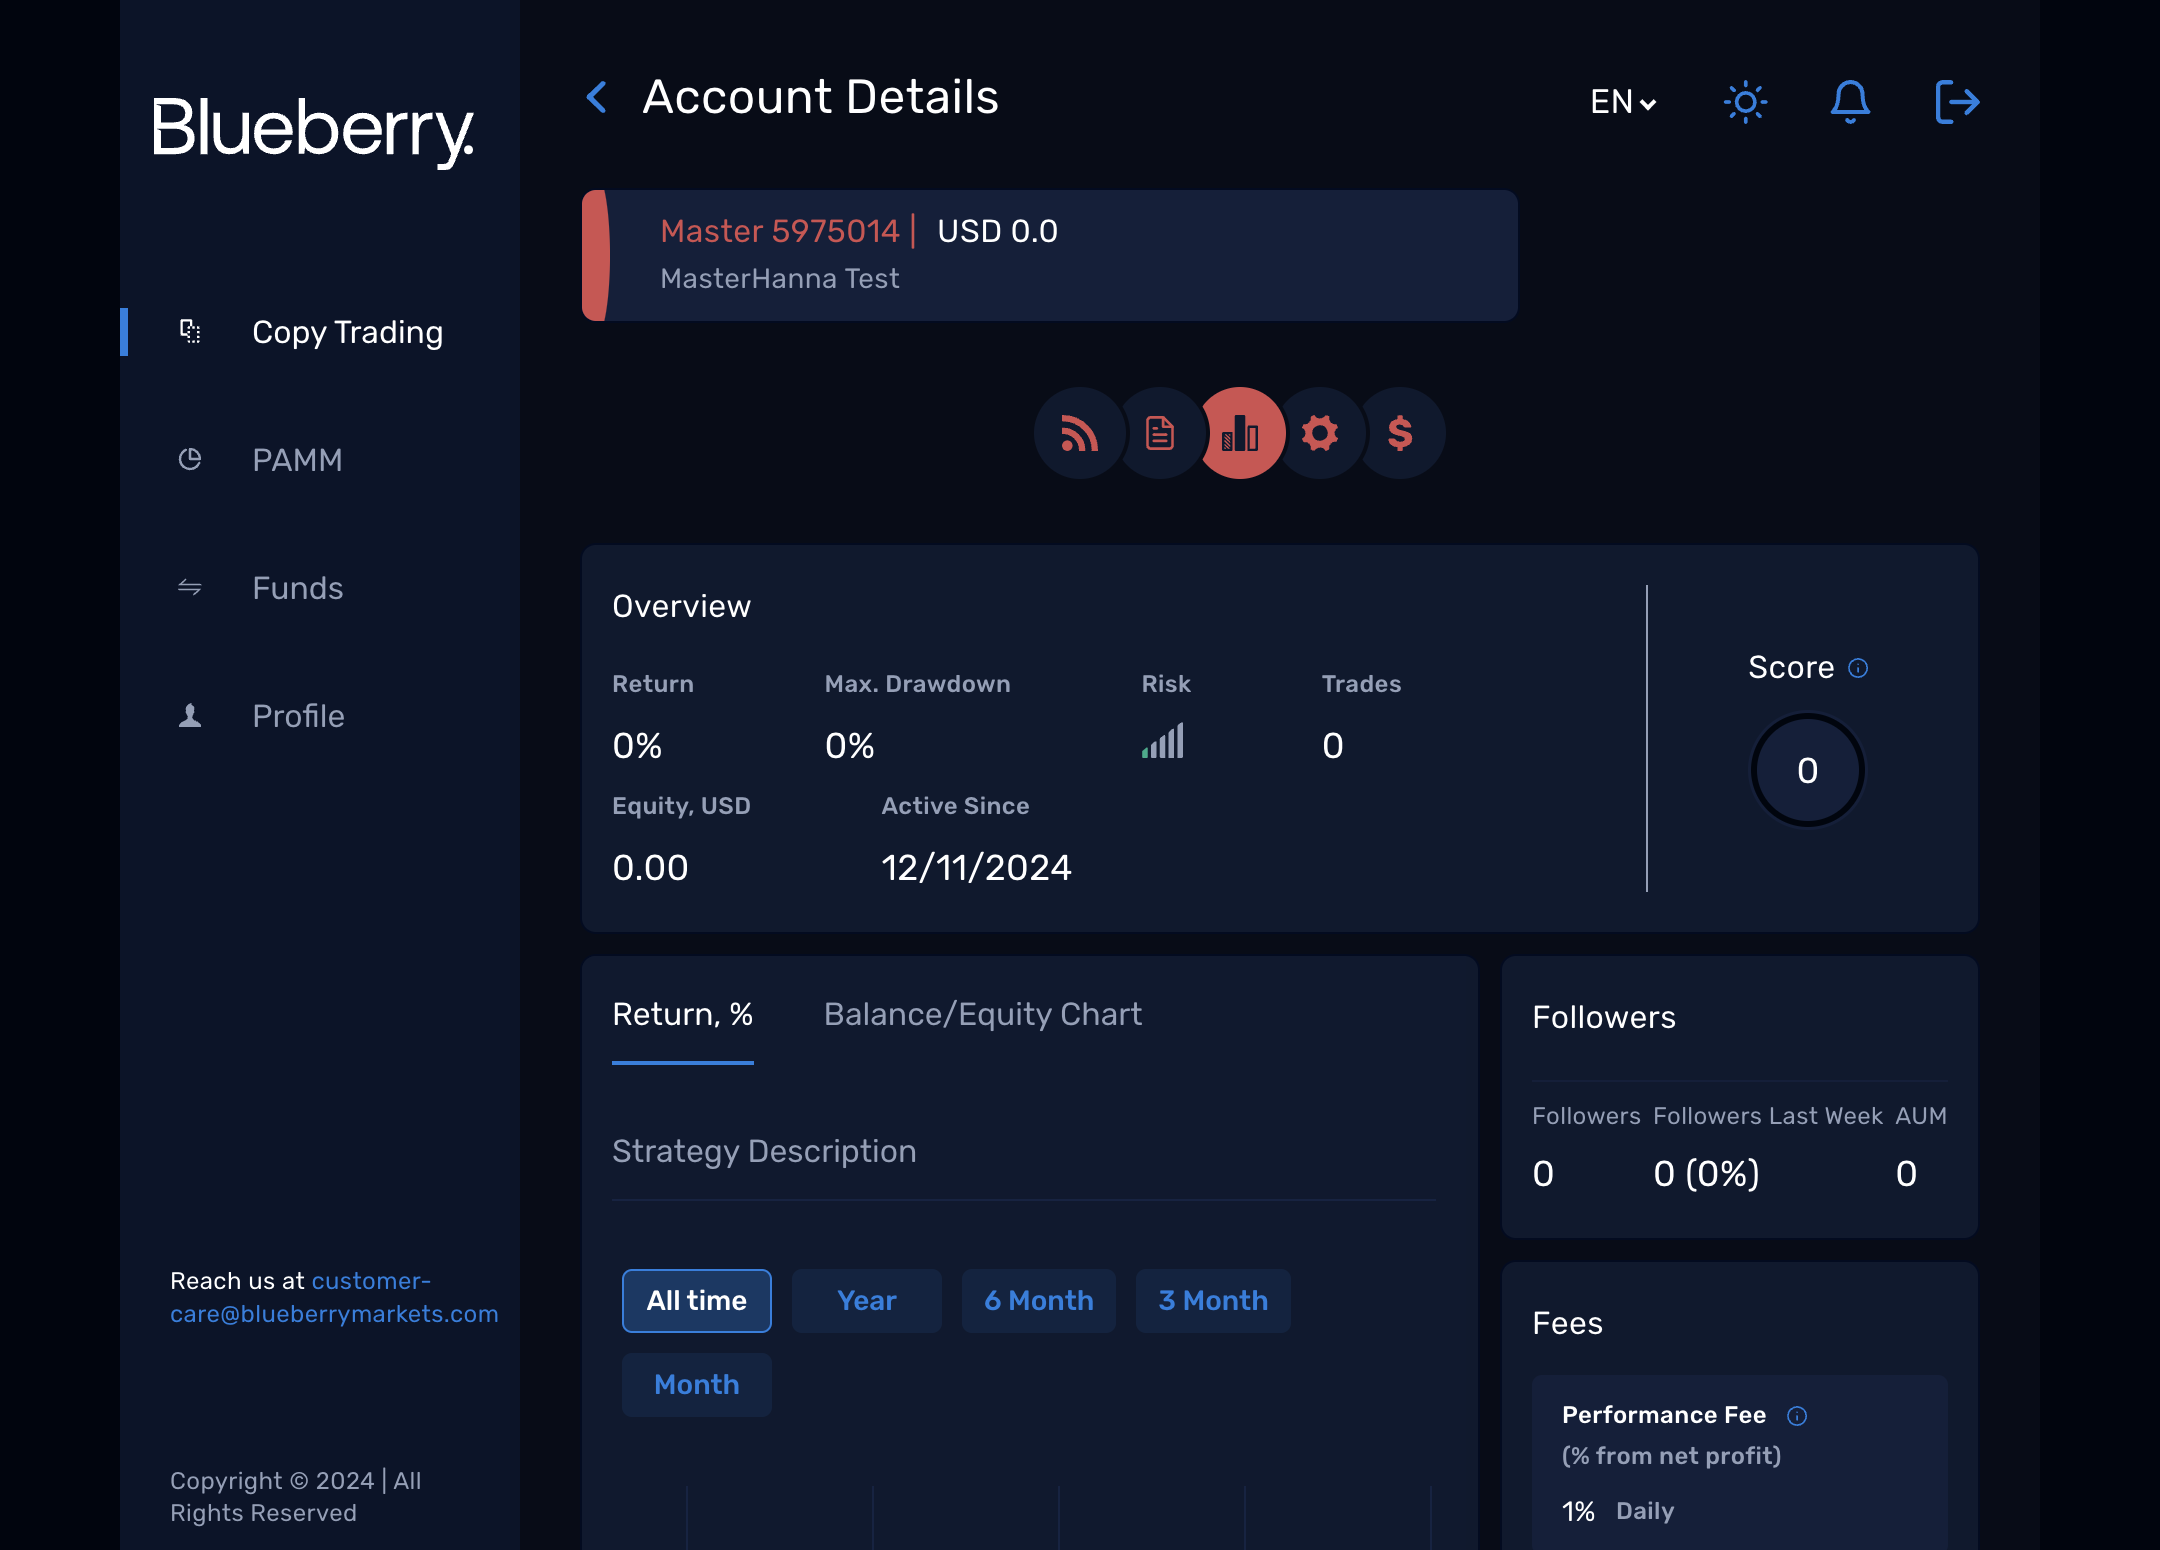This screenshot has width=2160, height=1550.
Task: Click the Profile person icon
Action: 190,715
